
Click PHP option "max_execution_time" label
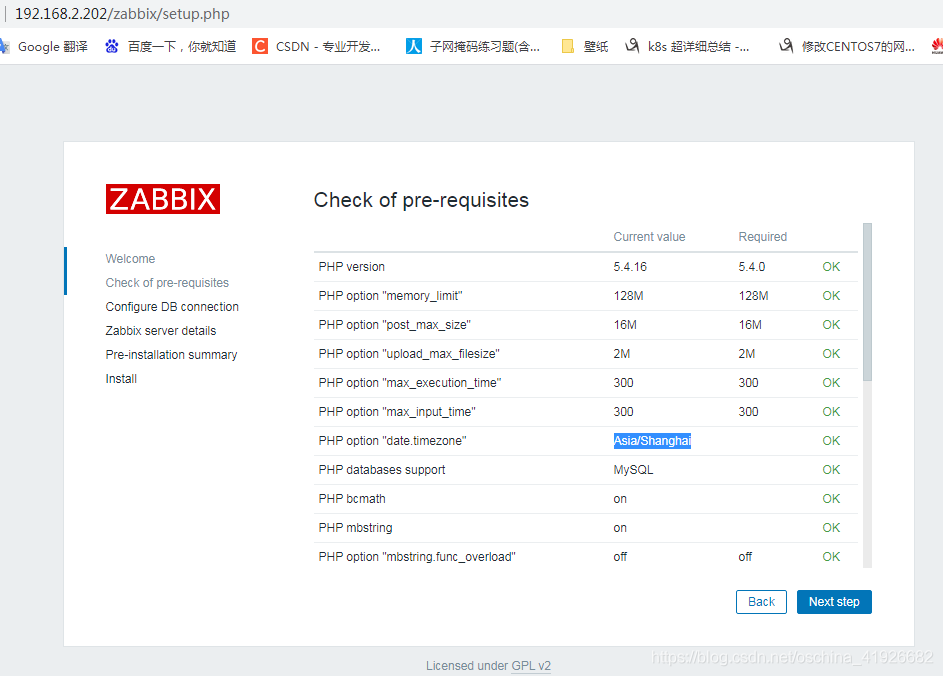[x=410, y=383]
